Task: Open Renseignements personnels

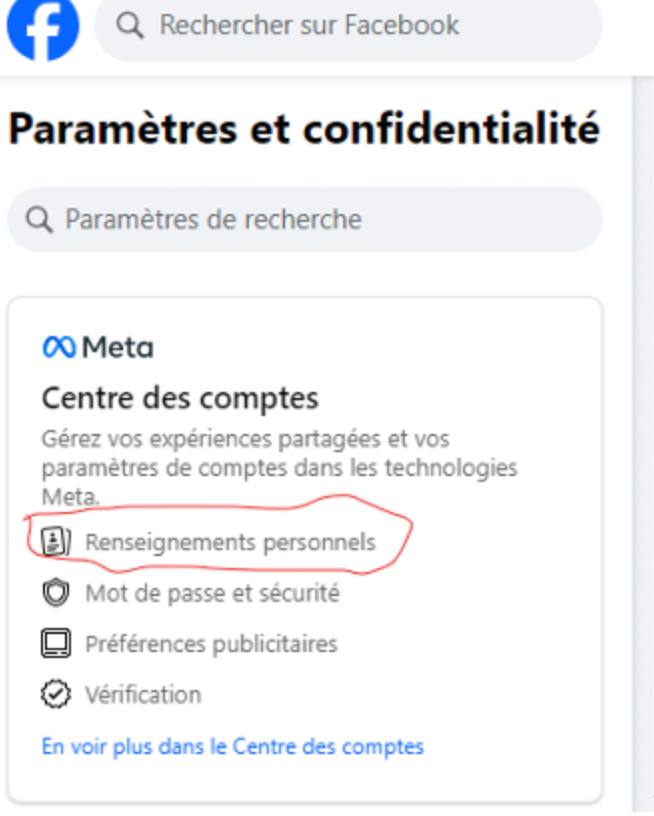Action: coord(230,542)
